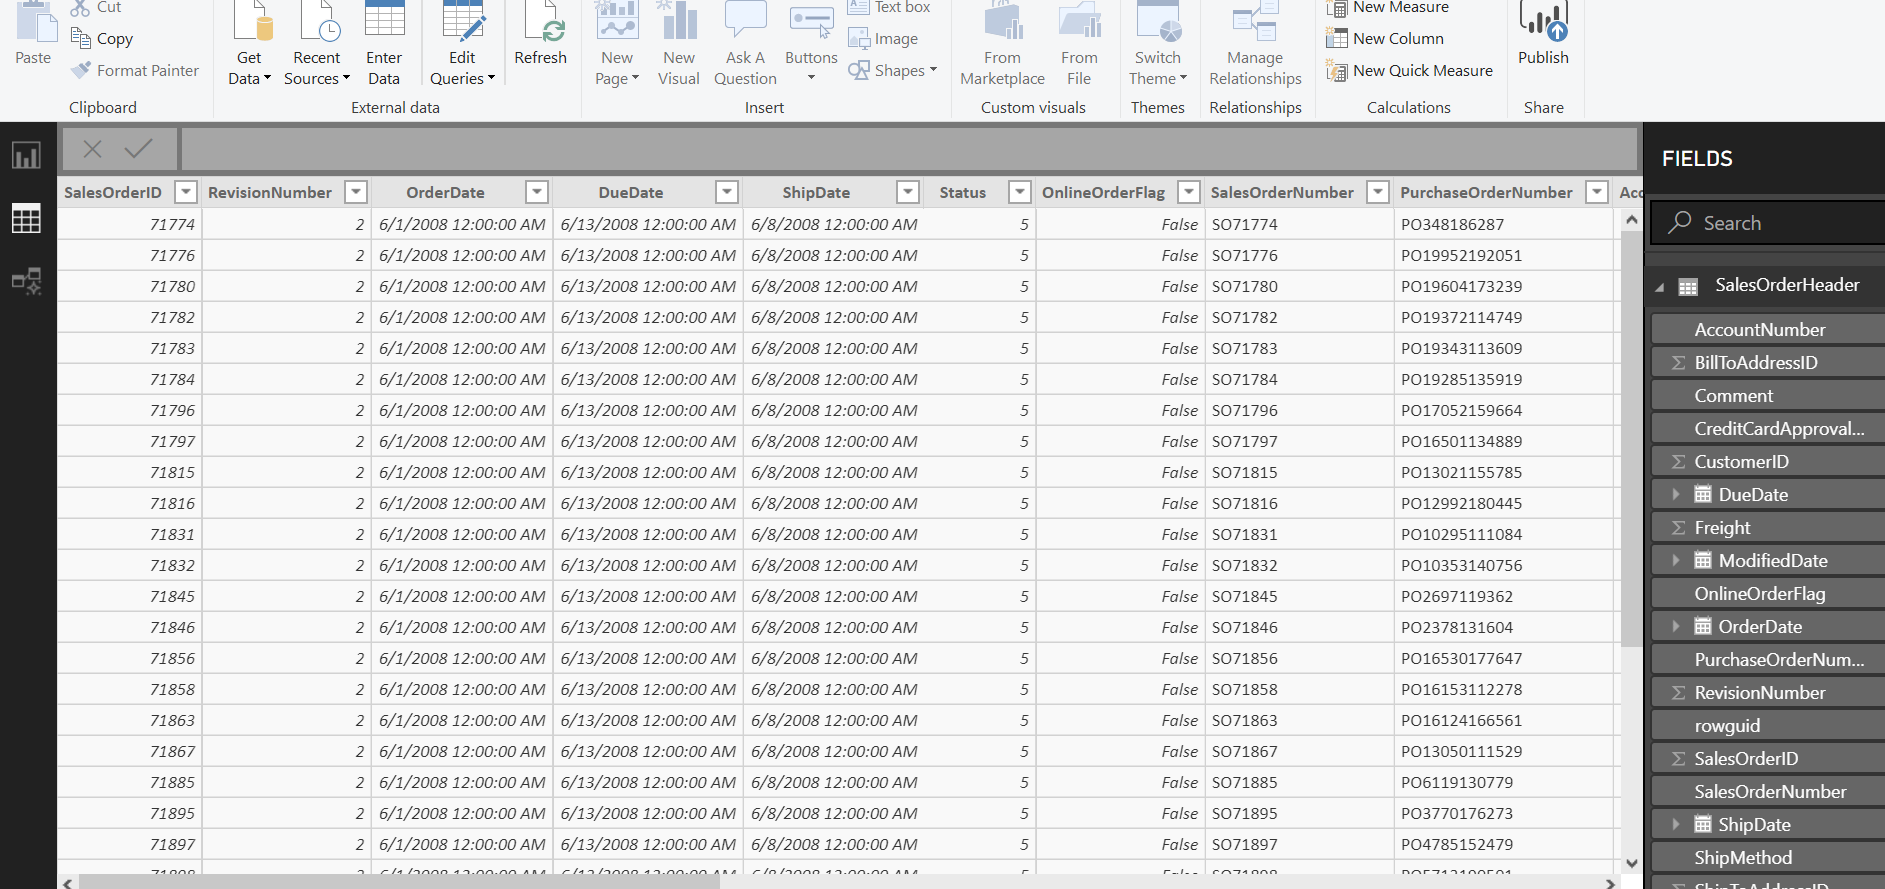
Task: Open the Report view from the sidebar
Action: click(26, 155)
